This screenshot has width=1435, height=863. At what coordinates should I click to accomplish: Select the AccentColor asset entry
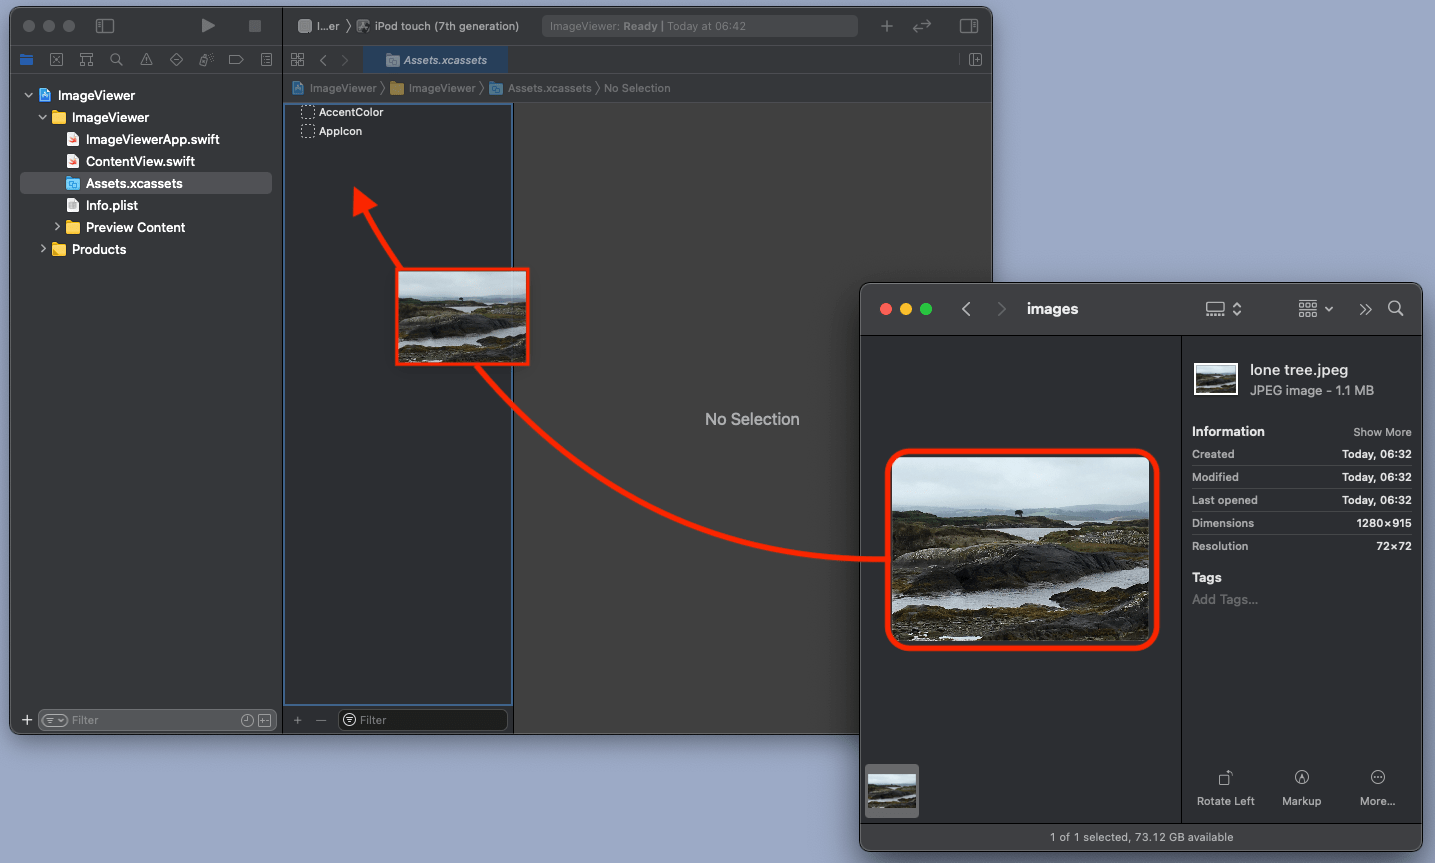coord(350,112)
